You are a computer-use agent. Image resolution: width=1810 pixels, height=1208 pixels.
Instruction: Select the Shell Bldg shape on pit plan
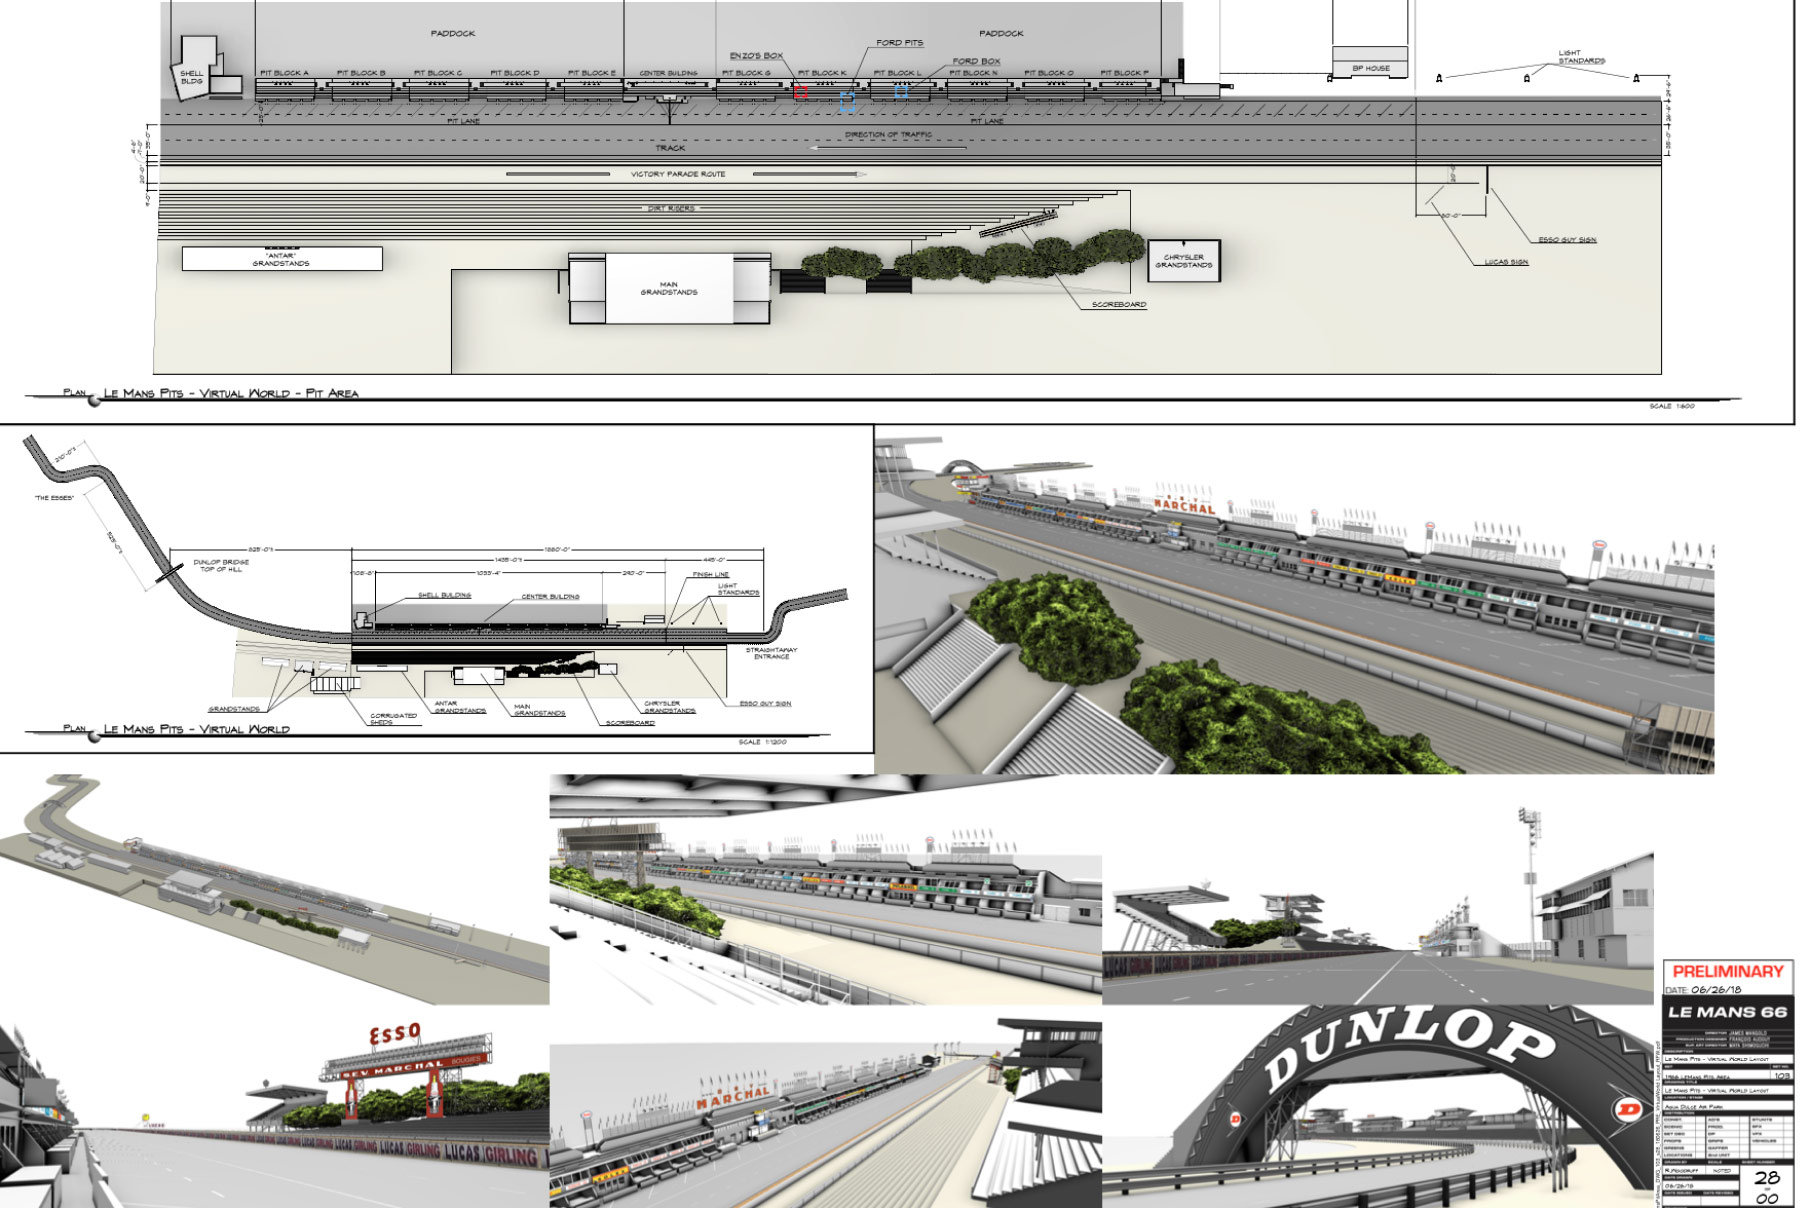pyautogui.click(x=197, y=68)
